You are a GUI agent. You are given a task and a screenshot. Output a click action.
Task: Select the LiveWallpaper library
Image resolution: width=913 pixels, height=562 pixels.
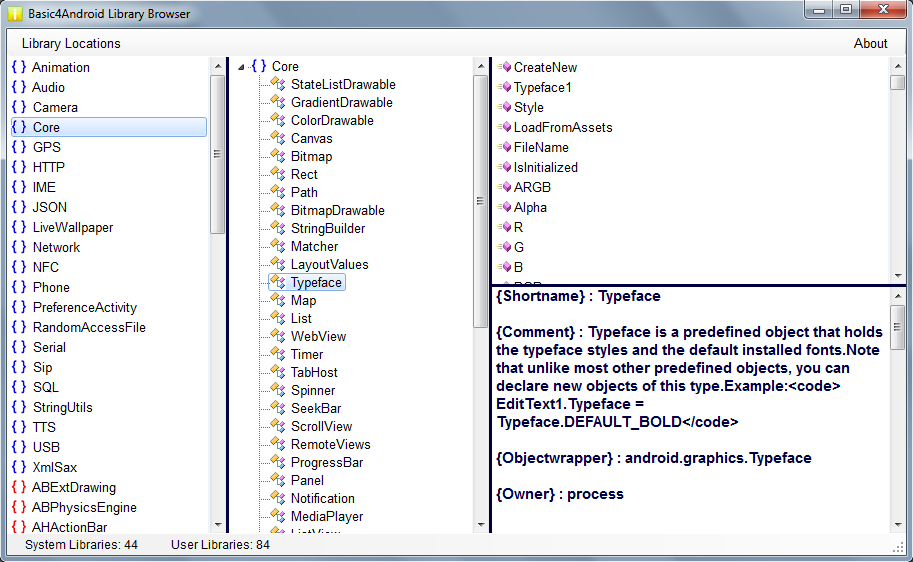click(x=73, y=227)
